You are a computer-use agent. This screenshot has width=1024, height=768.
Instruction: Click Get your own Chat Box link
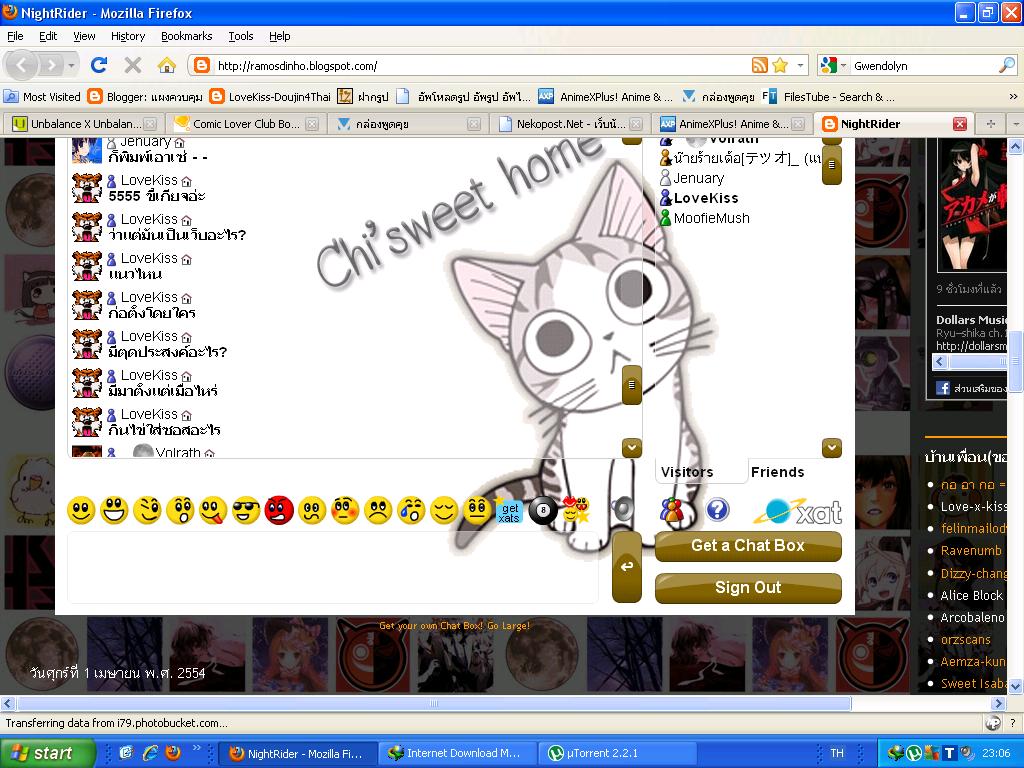454,626
